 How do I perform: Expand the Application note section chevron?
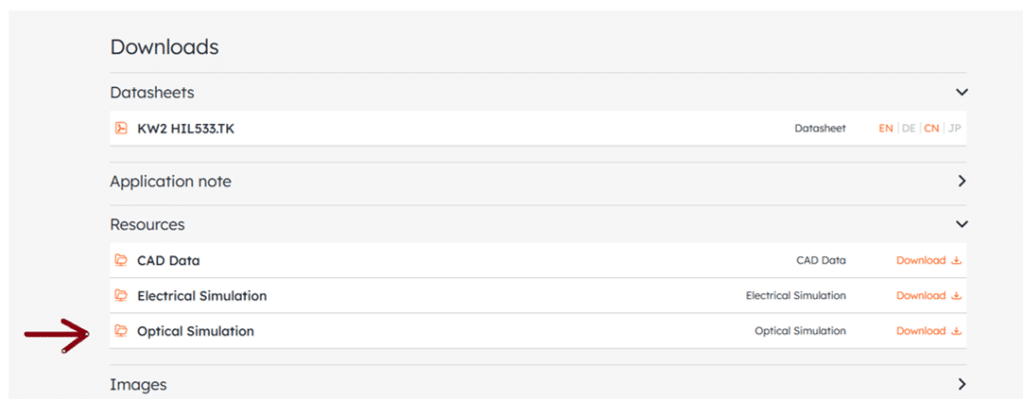click(x=961, y=181)
